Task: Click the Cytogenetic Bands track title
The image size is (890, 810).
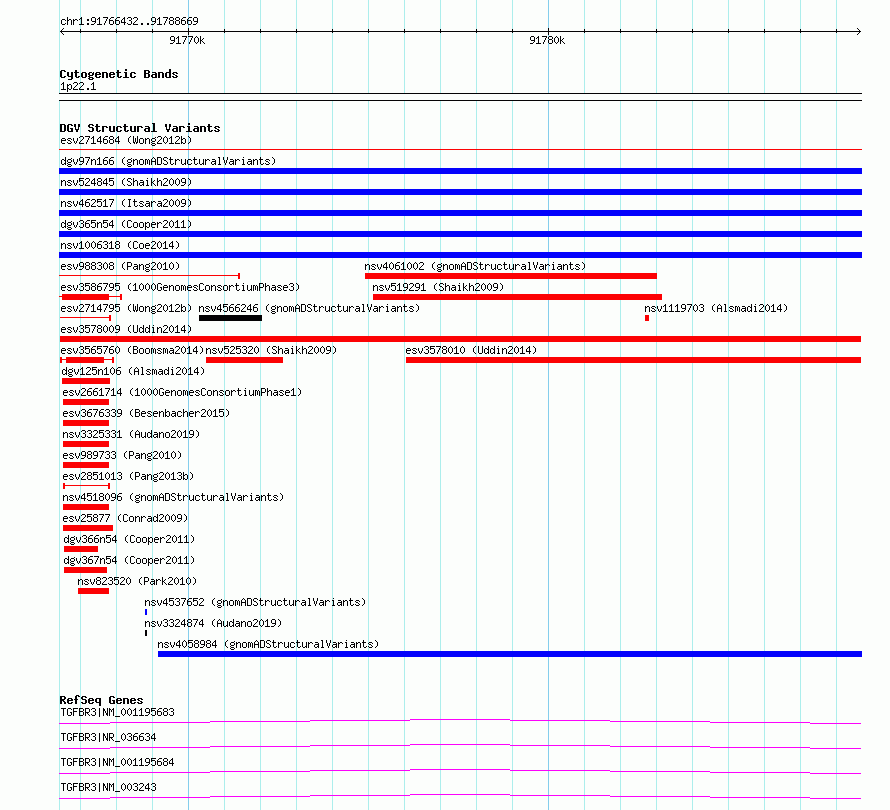Action: [119, 74]
